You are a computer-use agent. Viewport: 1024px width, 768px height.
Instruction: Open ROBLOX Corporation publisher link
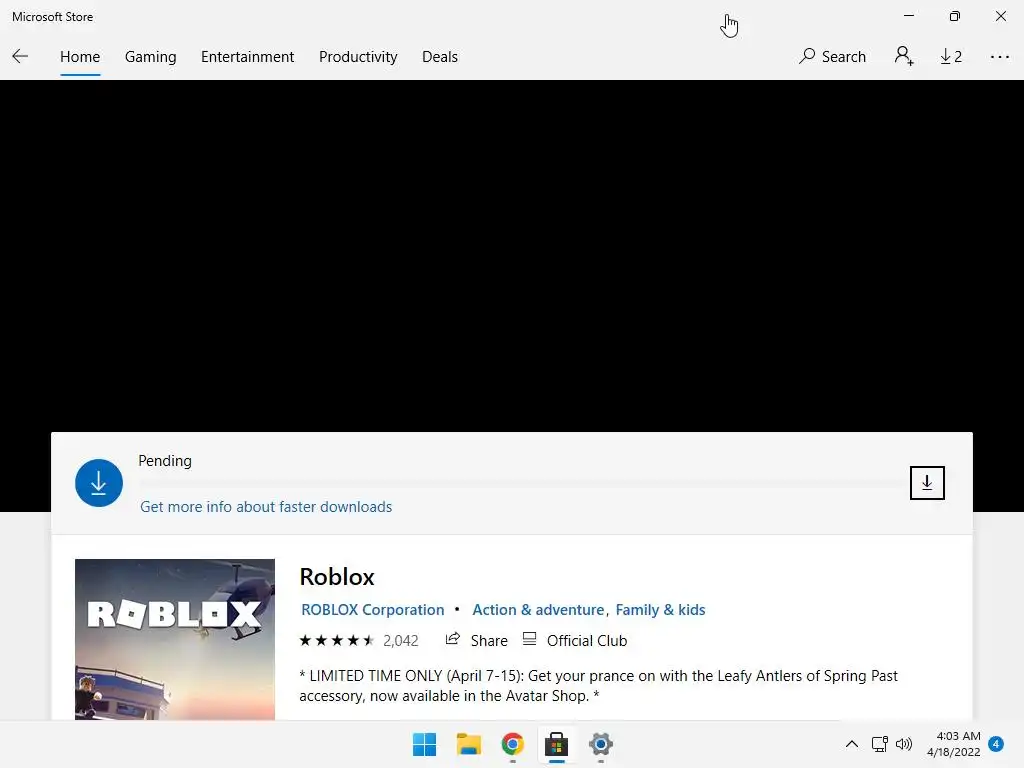pos(372,609)
